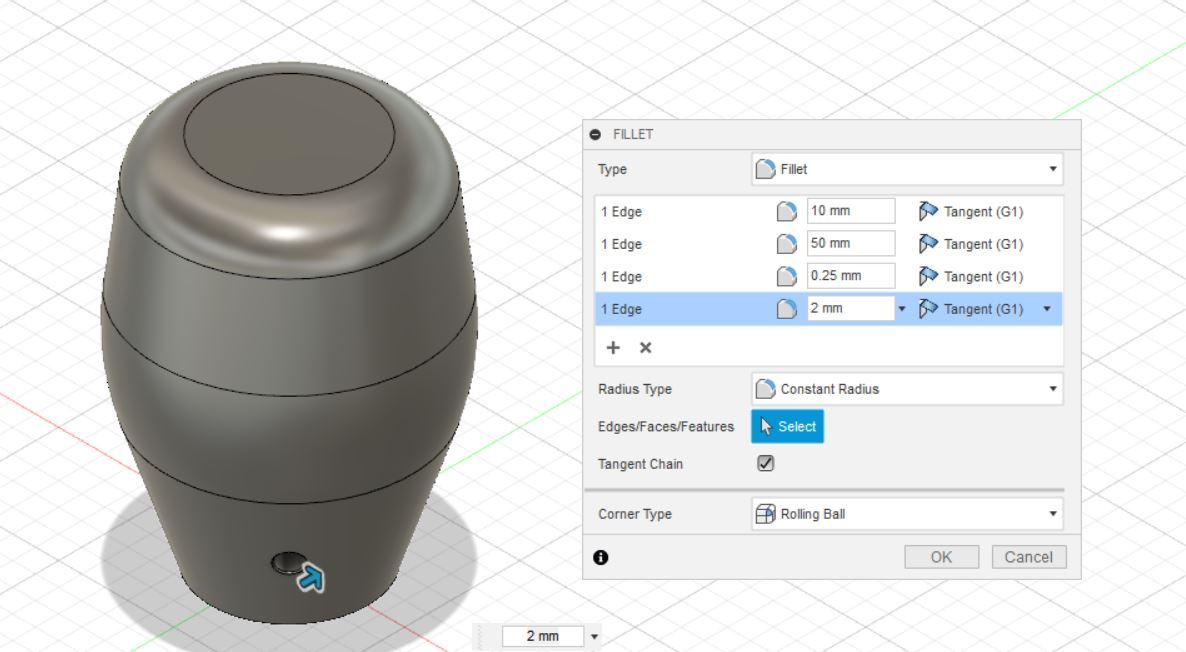
Task: Click the 2 mm canvas input box
Action: click(x=543, y=637)
